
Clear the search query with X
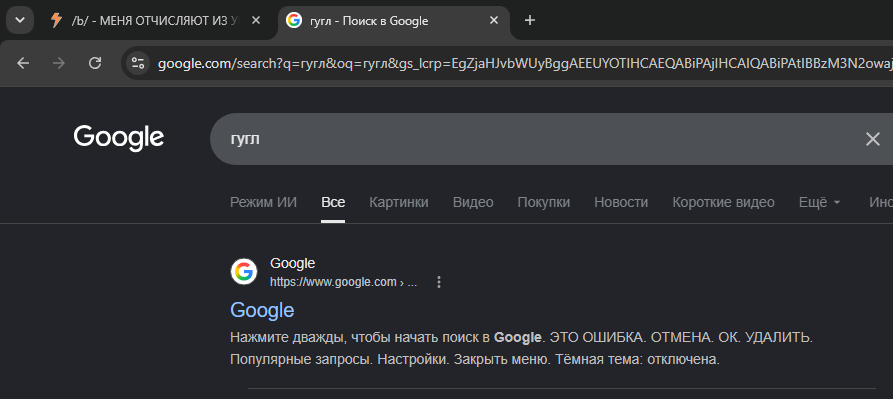pyautogui.click(x=872, y=139)
